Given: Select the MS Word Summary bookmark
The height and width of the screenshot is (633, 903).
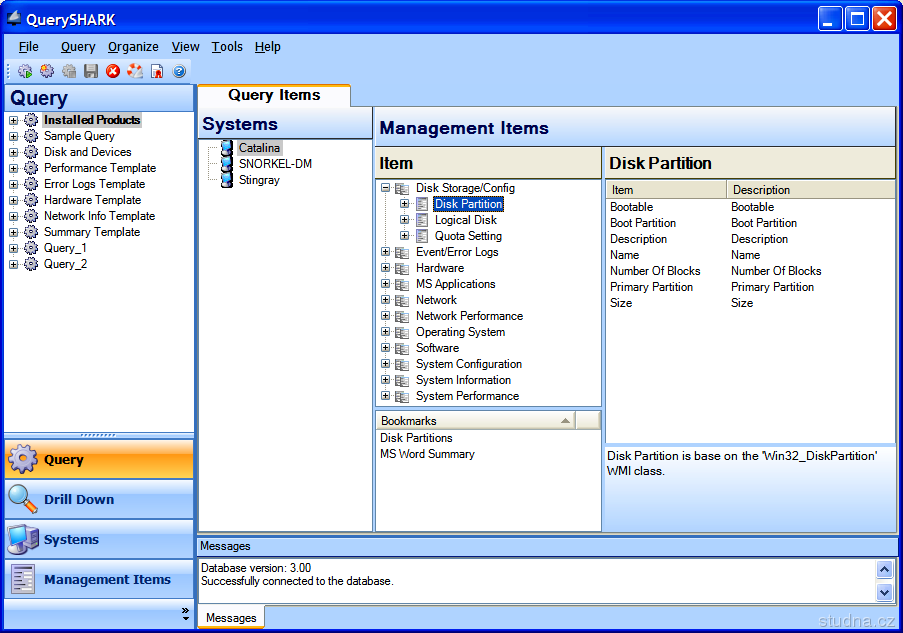Looking at the screenshot, I should [x=427, y=454].
